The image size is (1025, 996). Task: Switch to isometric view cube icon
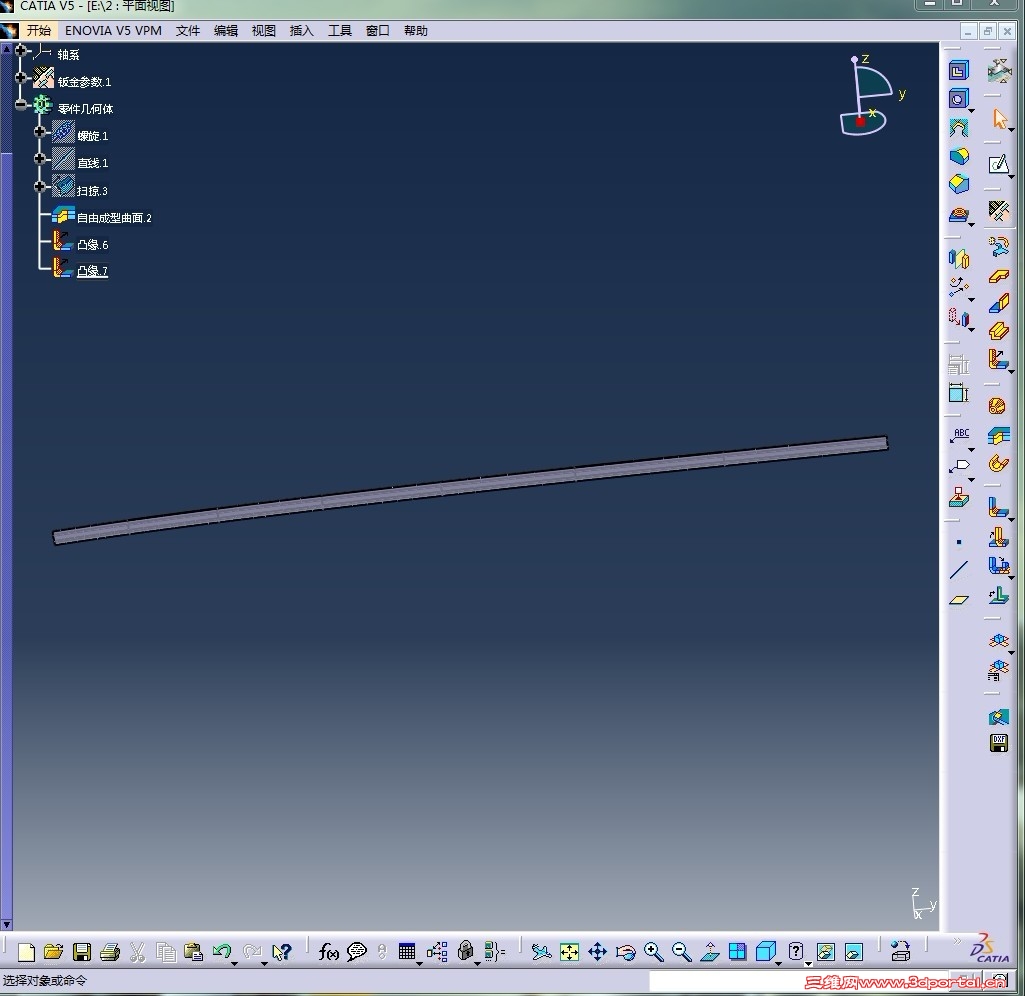[765, 952]
